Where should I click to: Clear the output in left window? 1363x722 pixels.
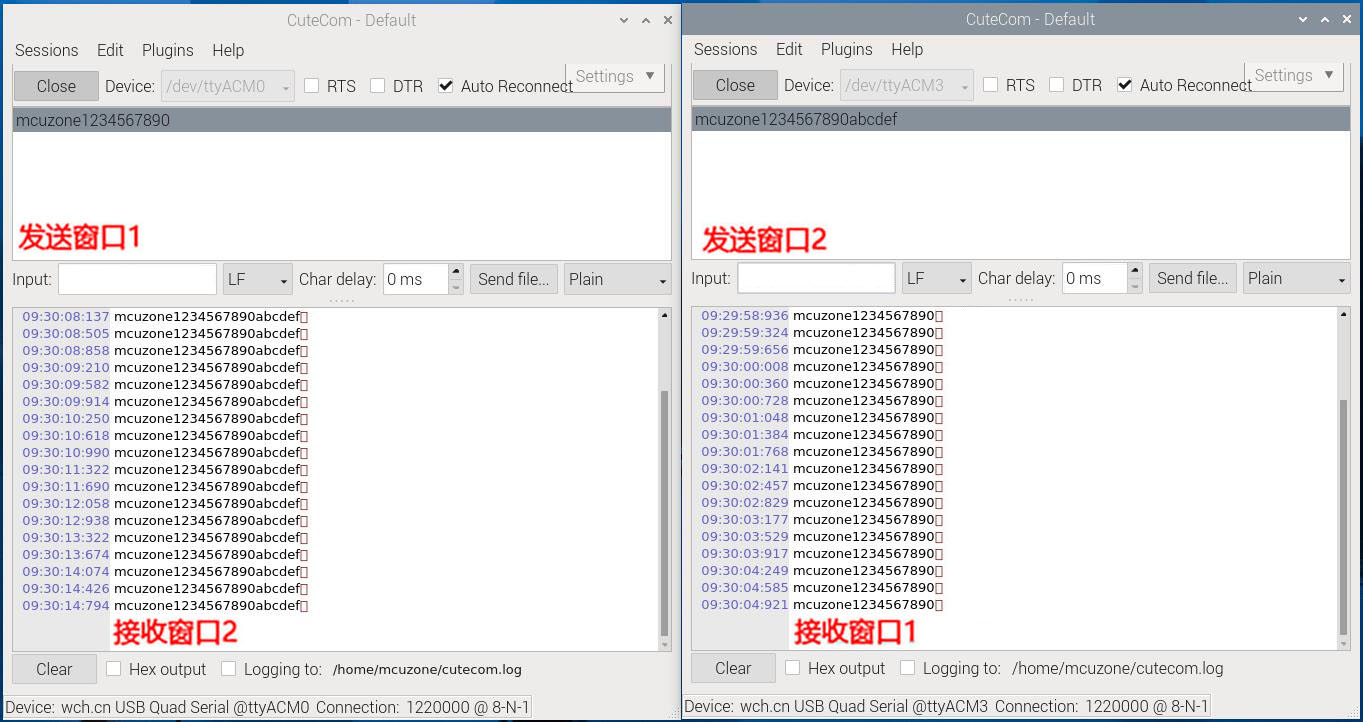tap(55, 669)
